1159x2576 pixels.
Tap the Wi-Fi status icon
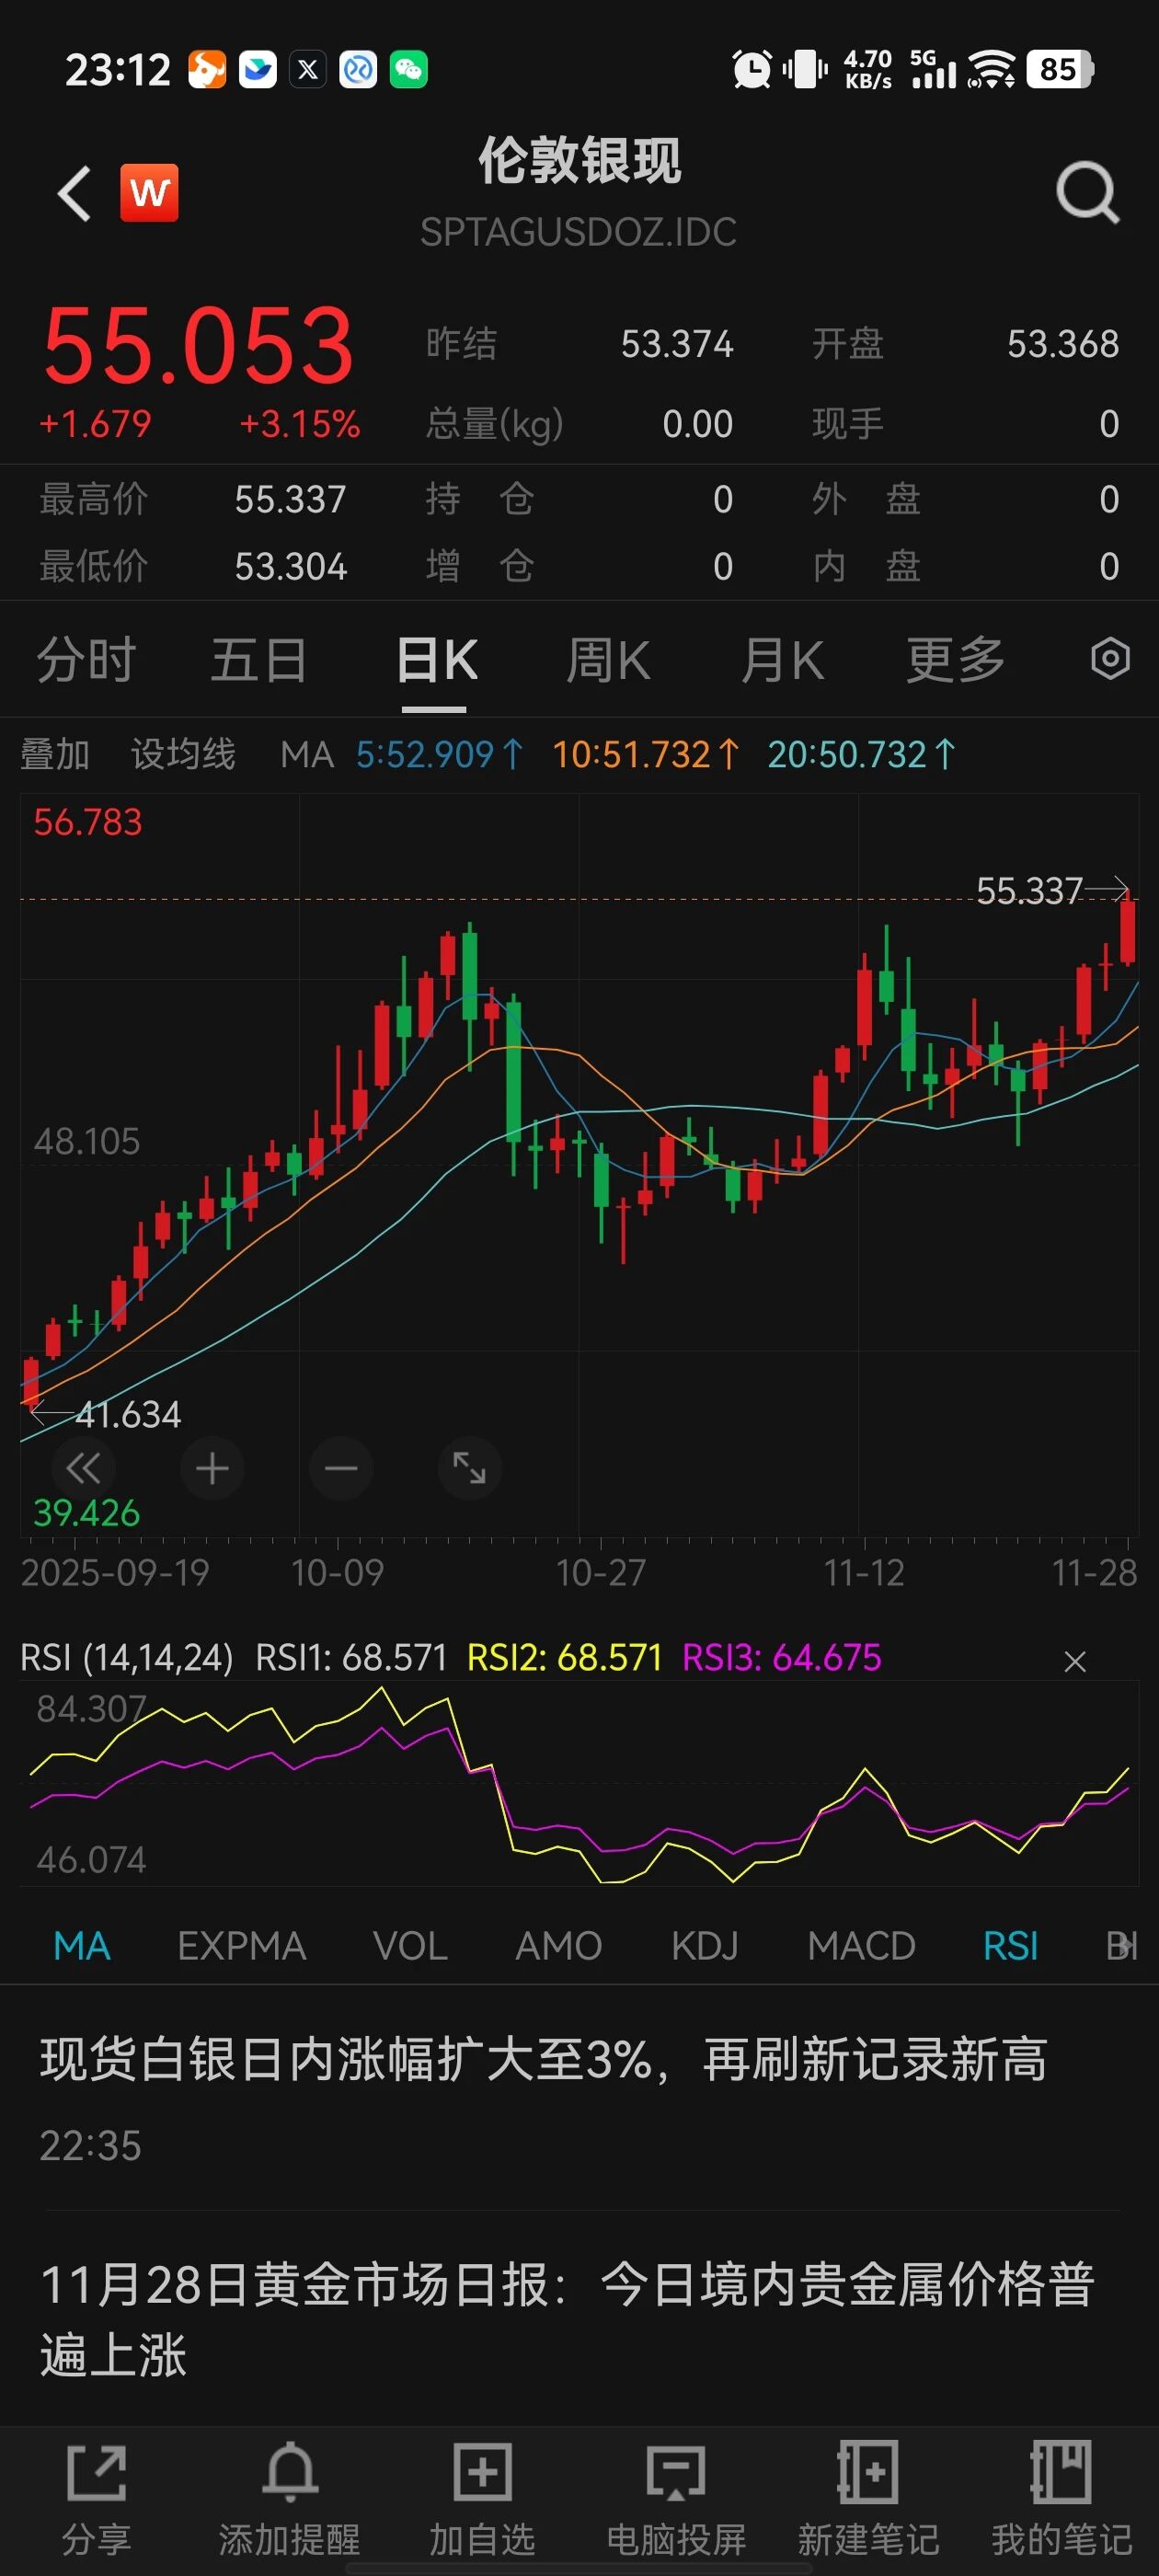point(991,69)
